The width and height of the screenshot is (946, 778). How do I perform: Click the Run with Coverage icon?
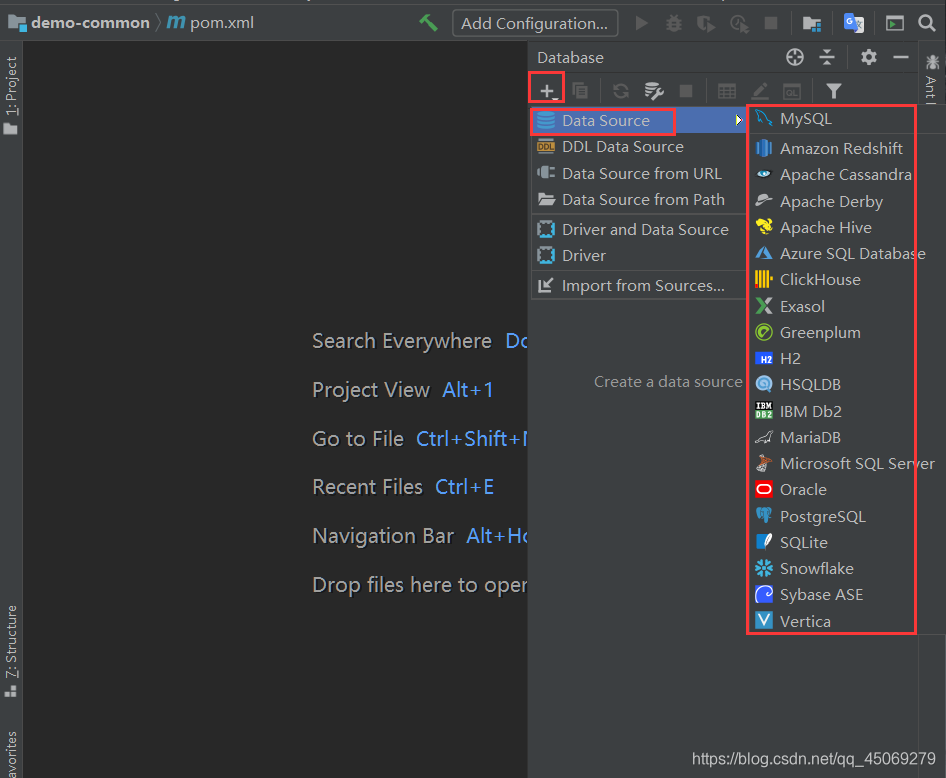(706, 24)
